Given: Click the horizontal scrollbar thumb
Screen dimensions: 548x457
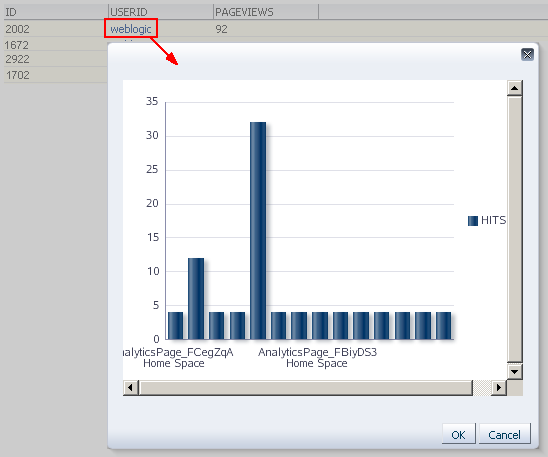Looking at the screenshot, I should (306, 387).
